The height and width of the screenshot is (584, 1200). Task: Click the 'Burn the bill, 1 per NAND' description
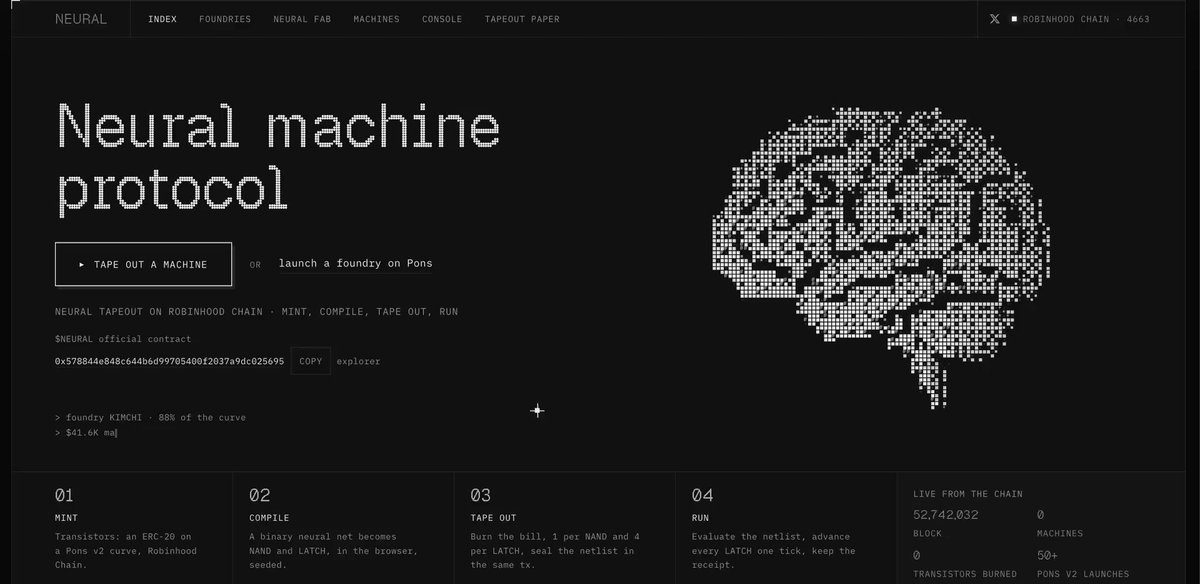(x=555, y=550)
